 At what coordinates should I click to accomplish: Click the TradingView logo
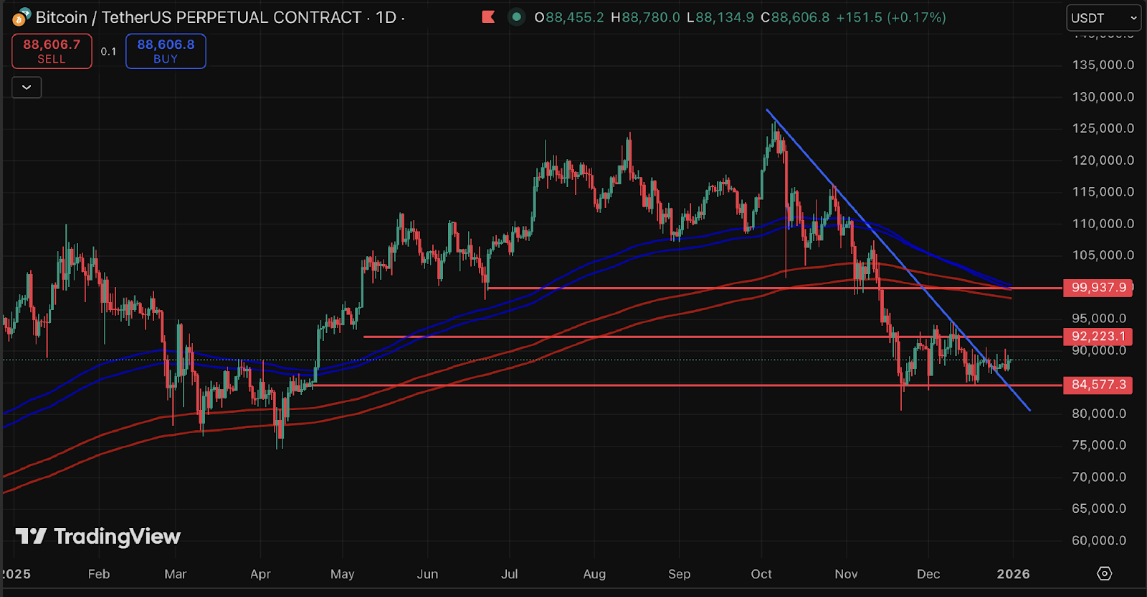coord(98,537)
